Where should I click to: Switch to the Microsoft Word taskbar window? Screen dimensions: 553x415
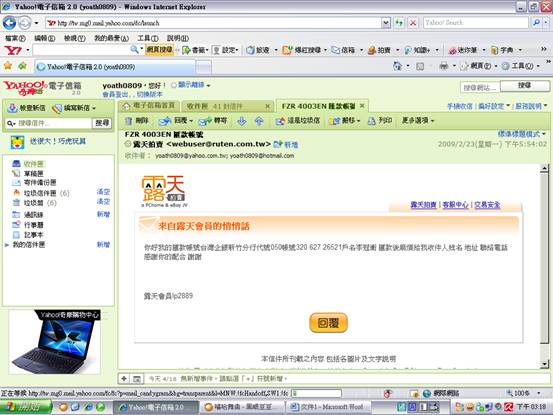point(327,407)
